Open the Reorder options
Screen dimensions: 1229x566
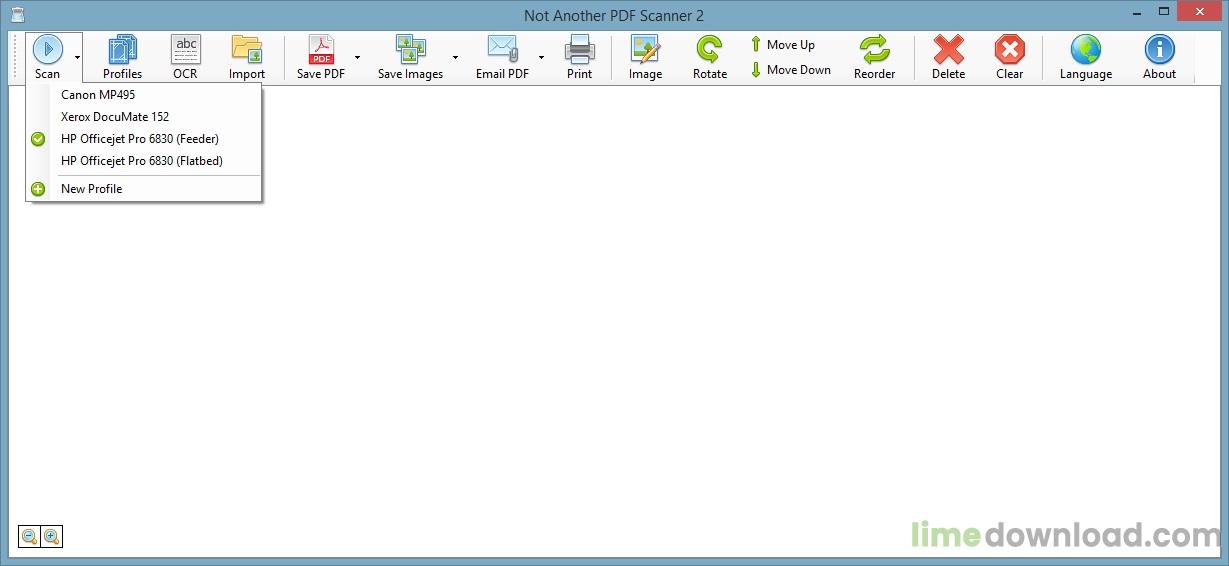874,57
